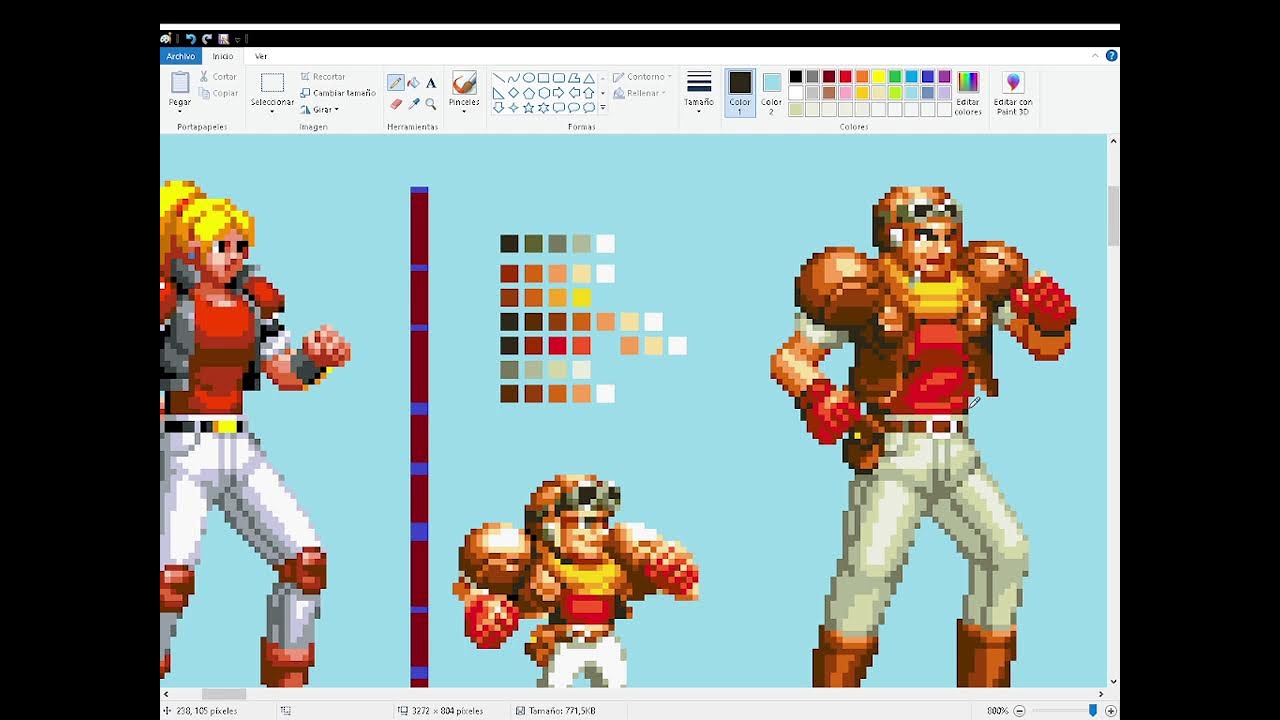The width and height of the screenshot is (1280, 720).
Task: Select the Magnifier tool
Action: 431,104
